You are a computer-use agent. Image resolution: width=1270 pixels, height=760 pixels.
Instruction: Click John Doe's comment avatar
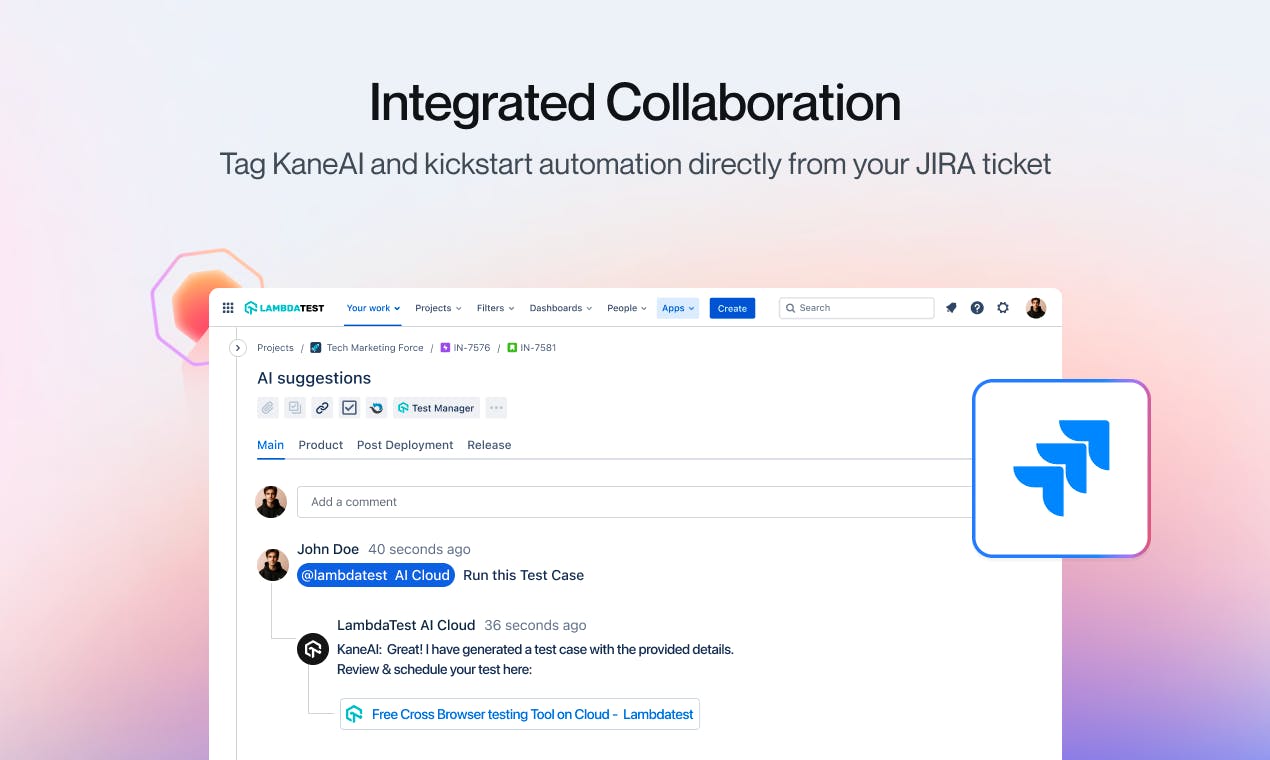273,565
